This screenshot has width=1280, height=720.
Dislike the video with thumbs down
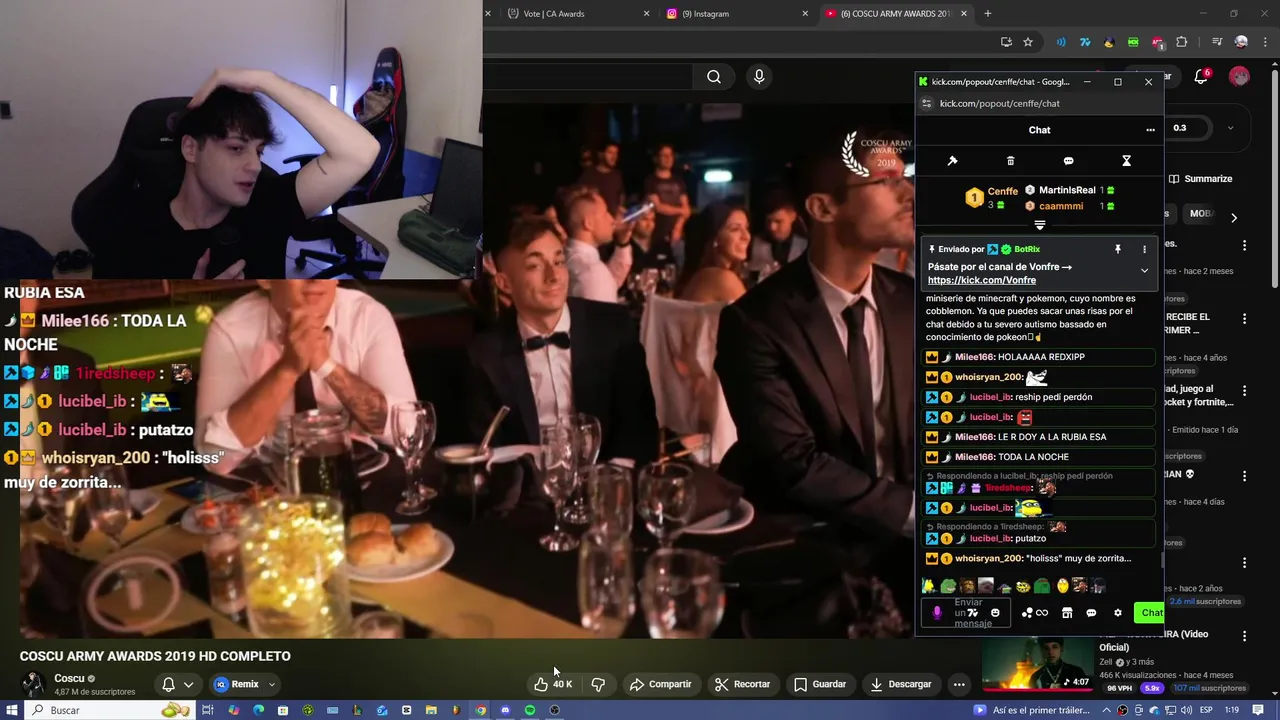pos(598,684)
